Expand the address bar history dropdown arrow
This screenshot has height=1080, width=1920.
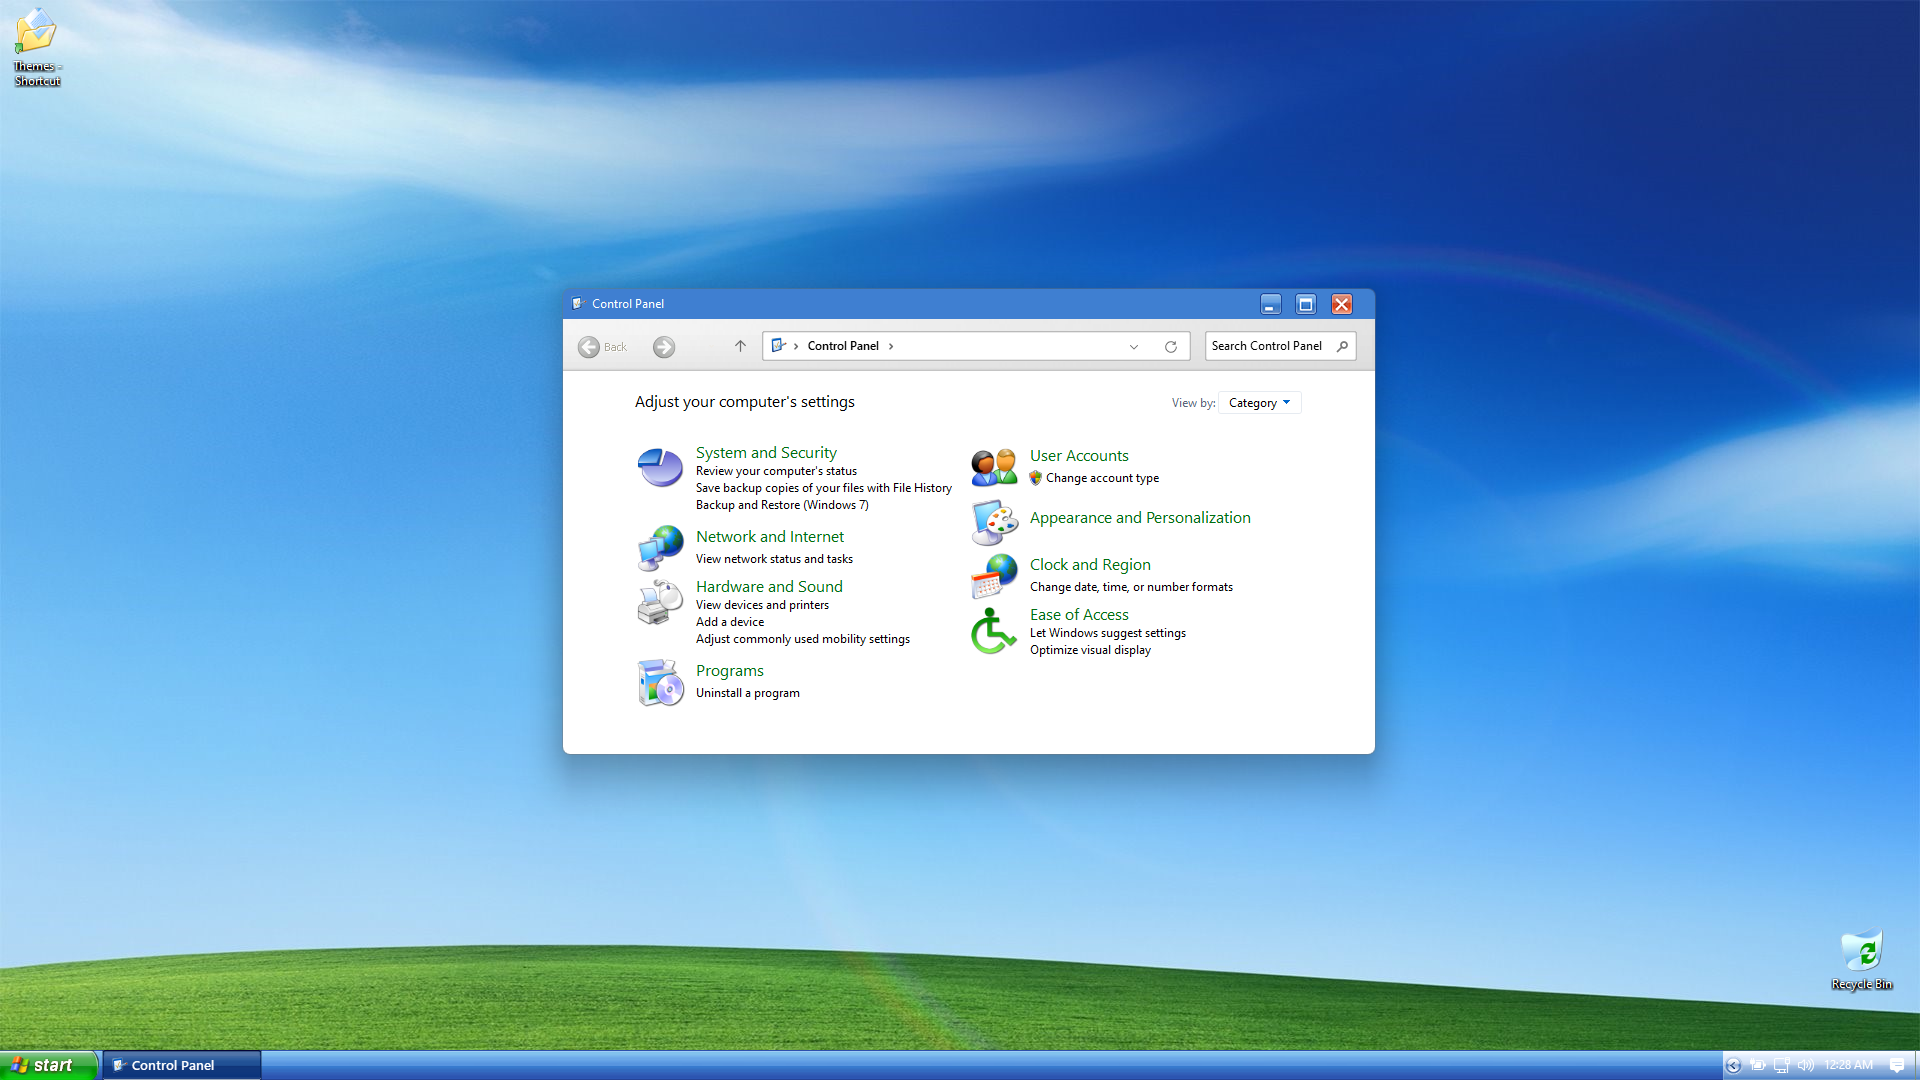click(x=1134, y=347)
